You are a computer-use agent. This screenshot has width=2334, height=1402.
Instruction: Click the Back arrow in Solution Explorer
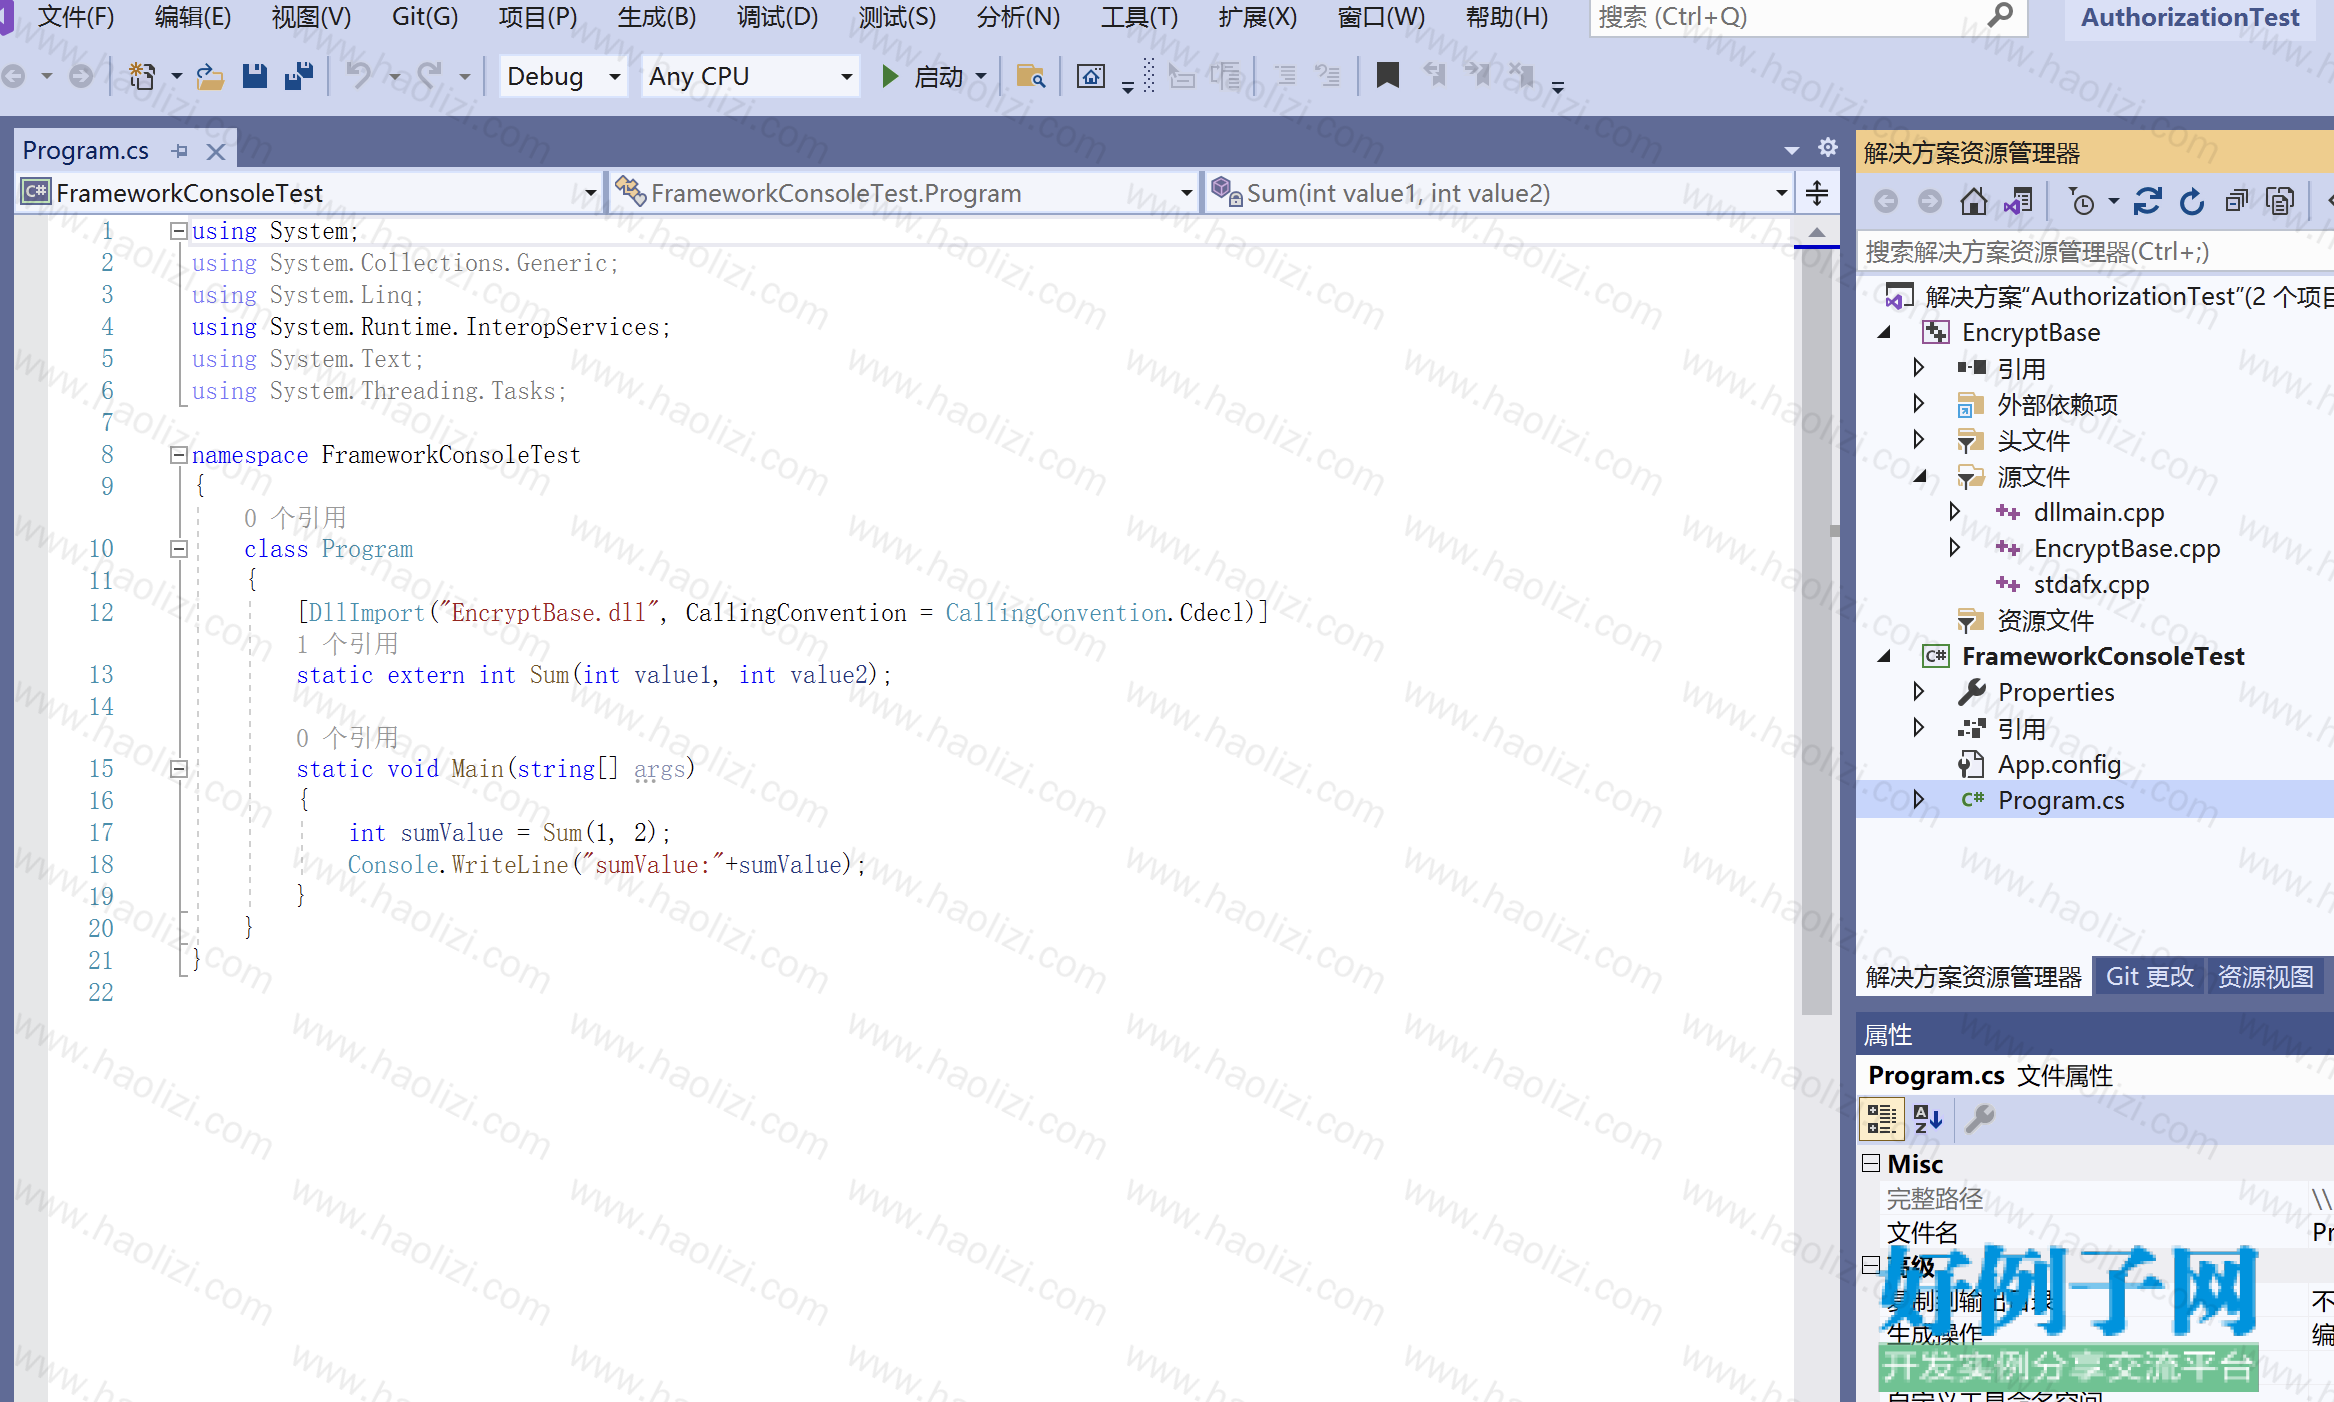[1886, 202]
